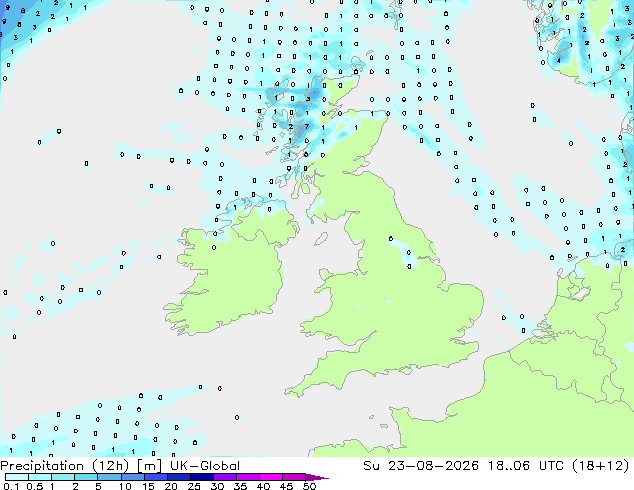Screen dimensions: 634x490
Task: Click the 'Su 23-08-2026' date text
Action: click(421, 466)
